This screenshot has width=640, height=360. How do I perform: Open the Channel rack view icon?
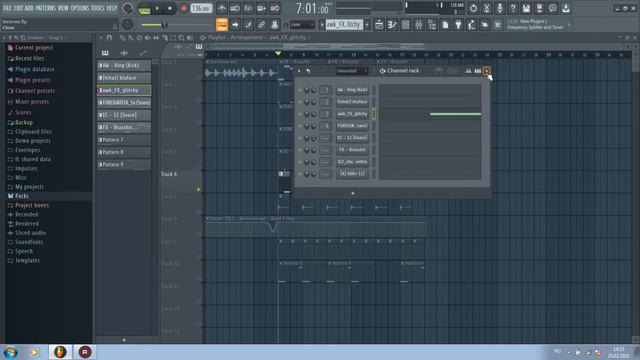[x=405, y=25]
